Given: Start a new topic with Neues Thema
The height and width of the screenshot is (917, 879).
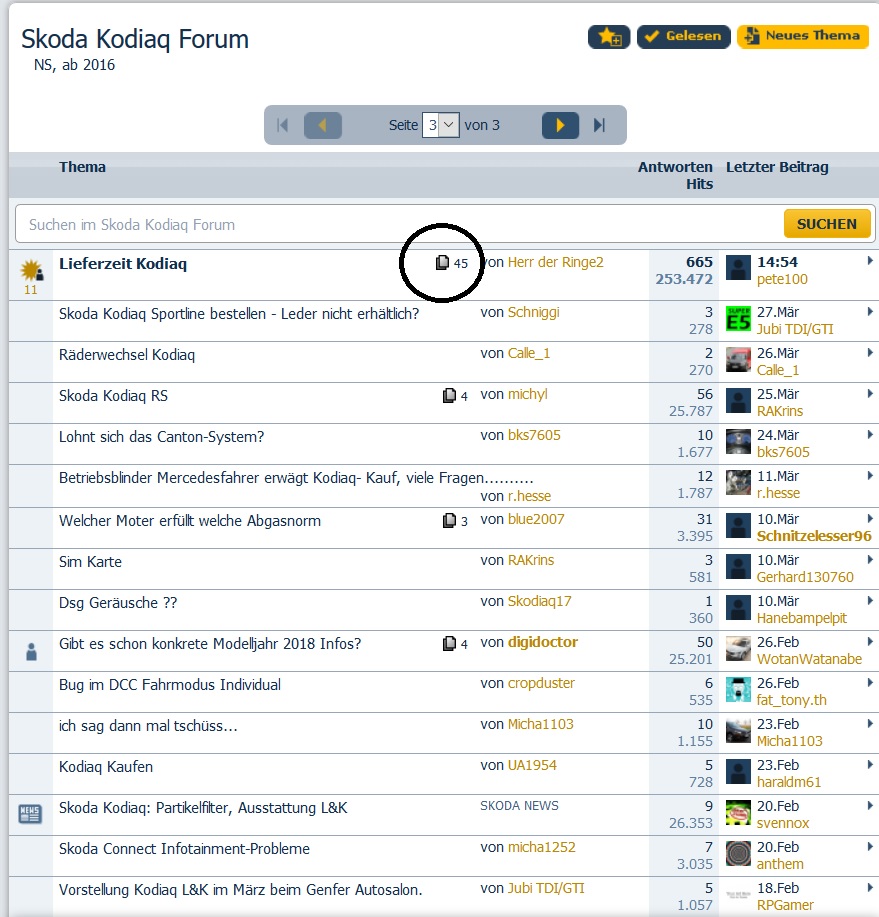Looking at the screenshot, I should pos(802,36).
